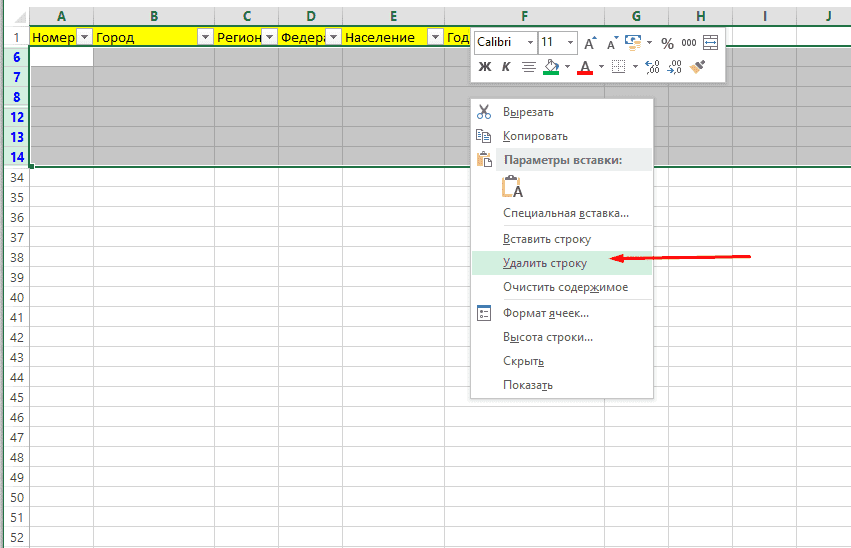Select column A header
The height and width of the screenshot is (548, 851).
(x=61, y=17)
